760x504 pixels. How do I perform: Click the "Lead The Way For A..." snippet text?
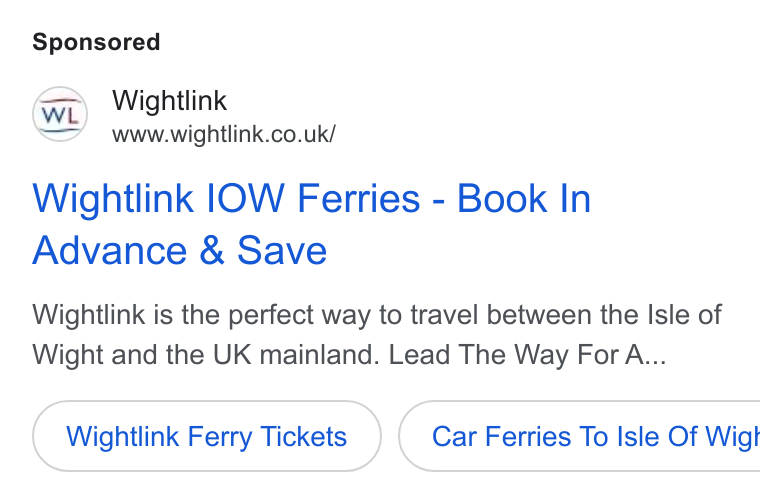click(527, 355)
